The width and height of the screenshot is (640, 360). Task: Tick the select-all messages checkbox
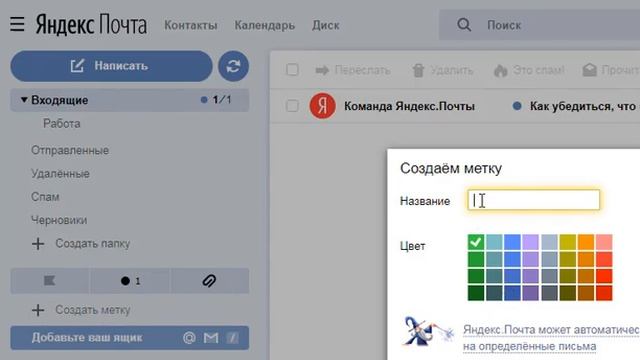pyautogui.click(x=292, y=70)
